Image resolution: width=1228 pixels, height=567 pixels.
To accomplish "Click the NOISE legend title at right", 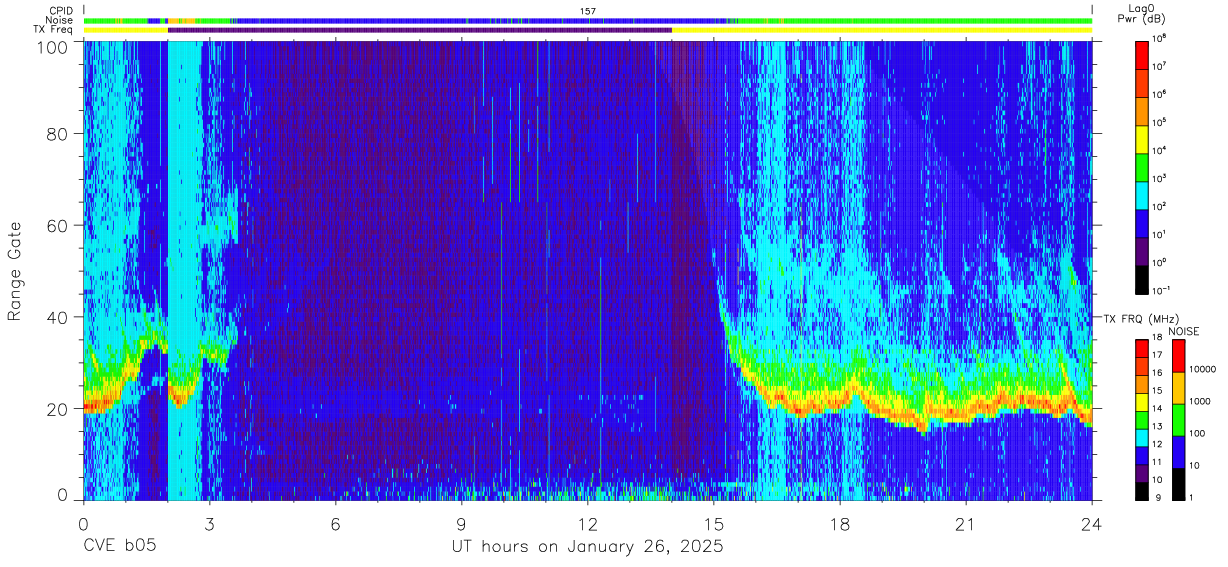I will click(1184, 330).
